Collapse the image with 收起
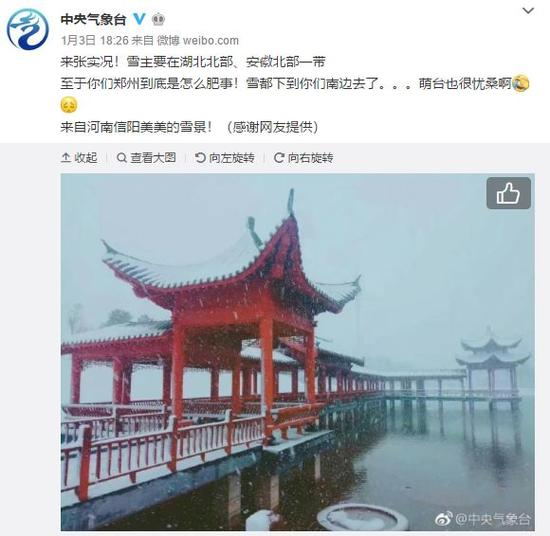Viewport: 550px width, 536px height. tap(79, 158)
